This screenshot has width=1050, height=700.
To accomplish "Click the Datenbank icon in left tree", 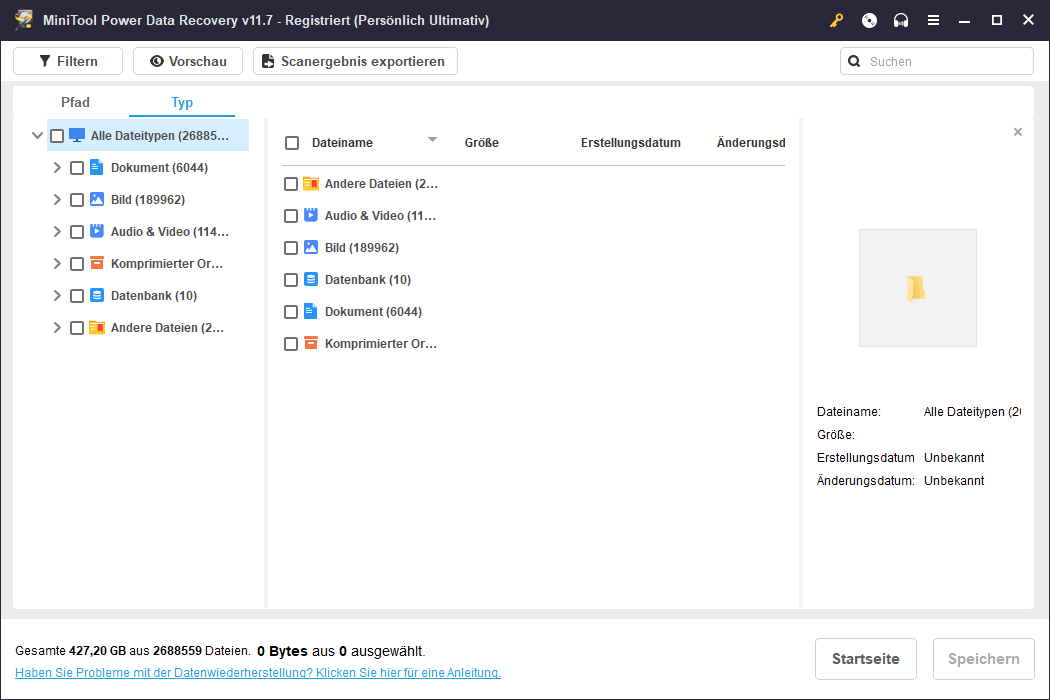I will point(96,295).
